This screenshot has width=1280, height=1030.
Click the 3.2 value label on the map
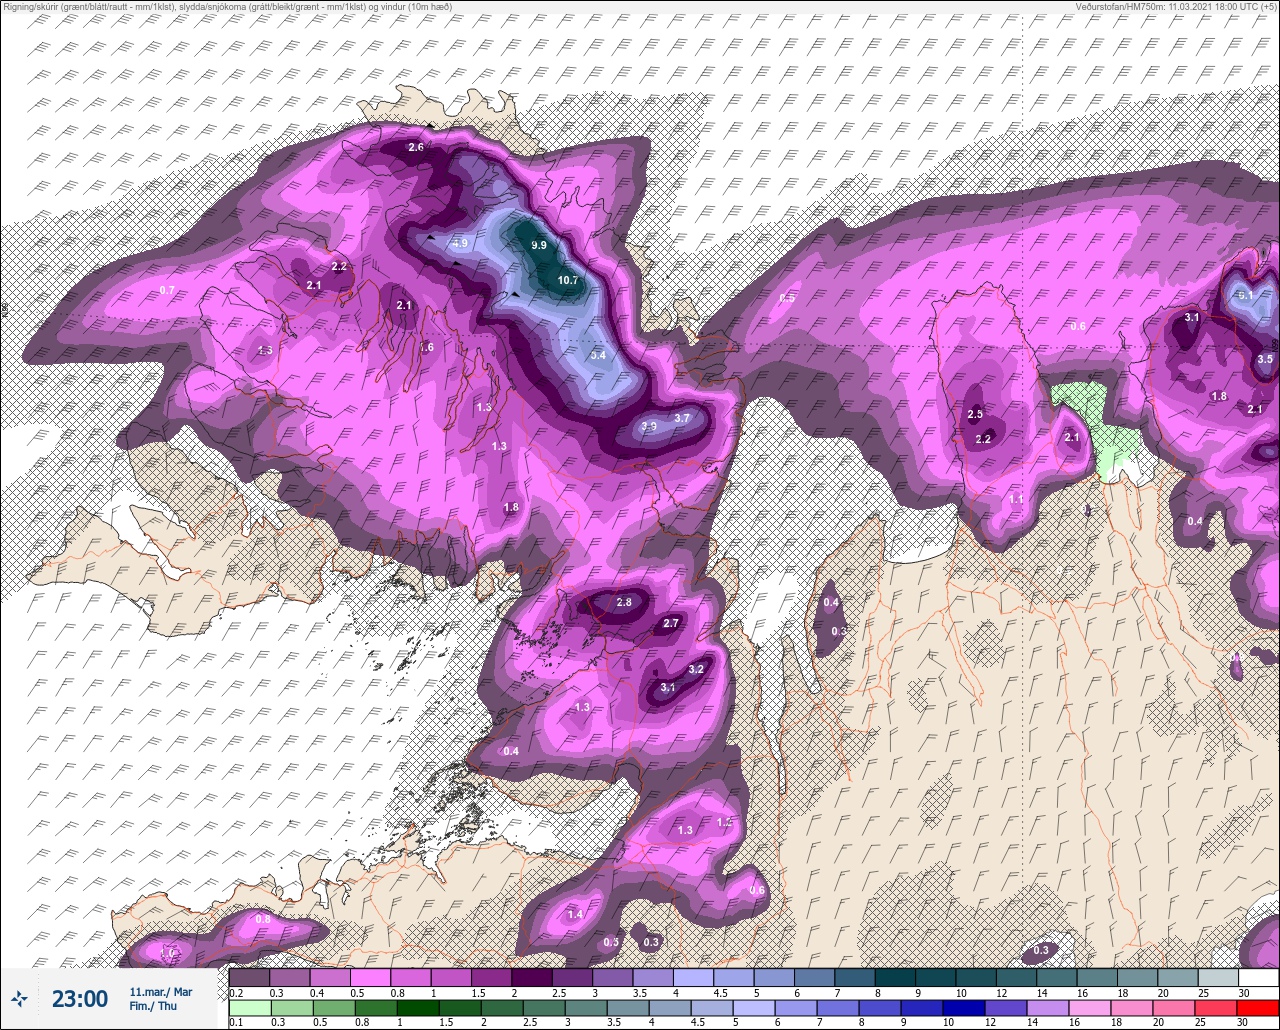click(x=697, y=669)
